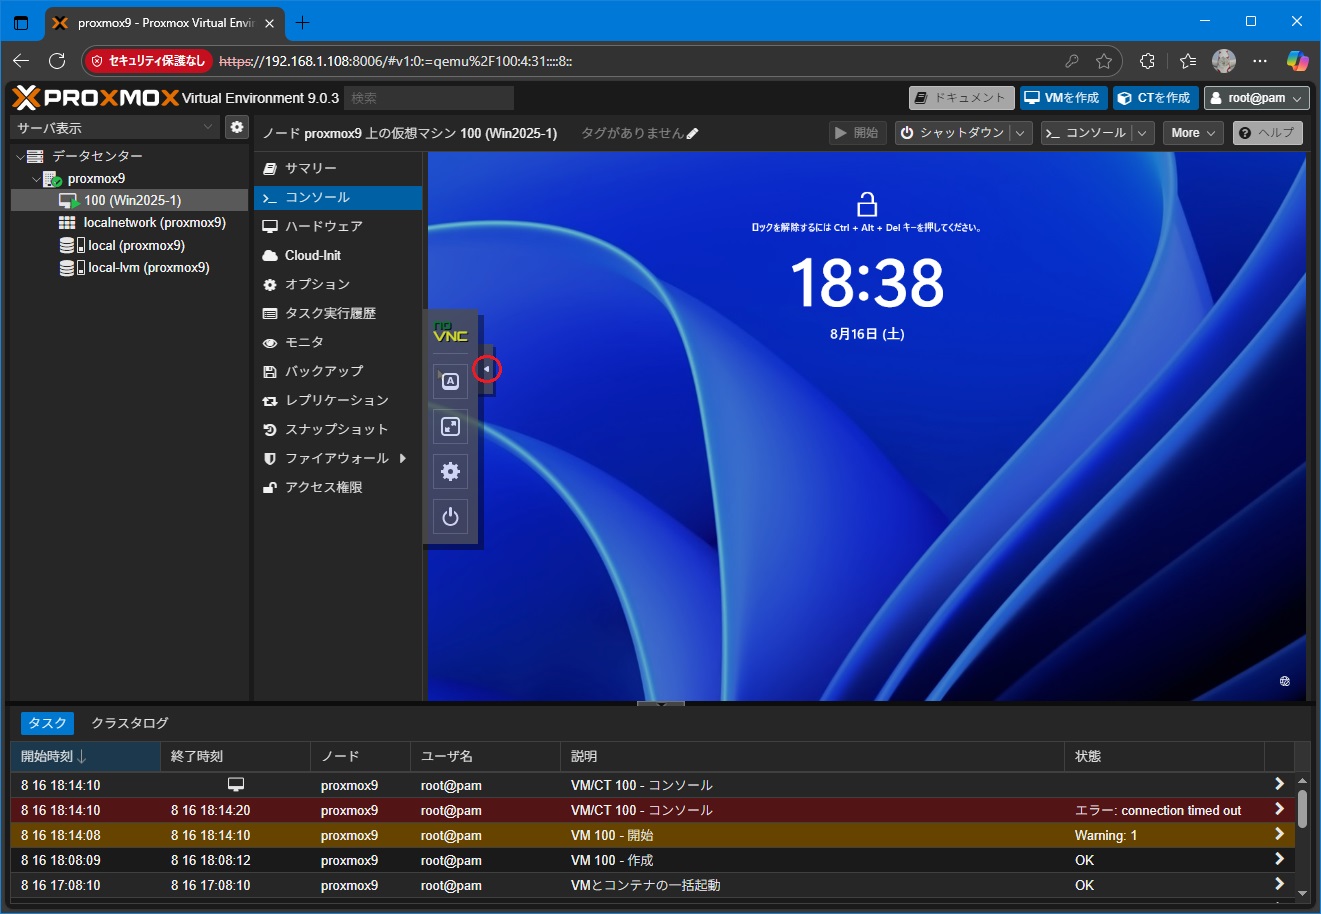The image size is (1321, 914).
Task: Open Edge Copilot icon
Action: coord(1298,61)
